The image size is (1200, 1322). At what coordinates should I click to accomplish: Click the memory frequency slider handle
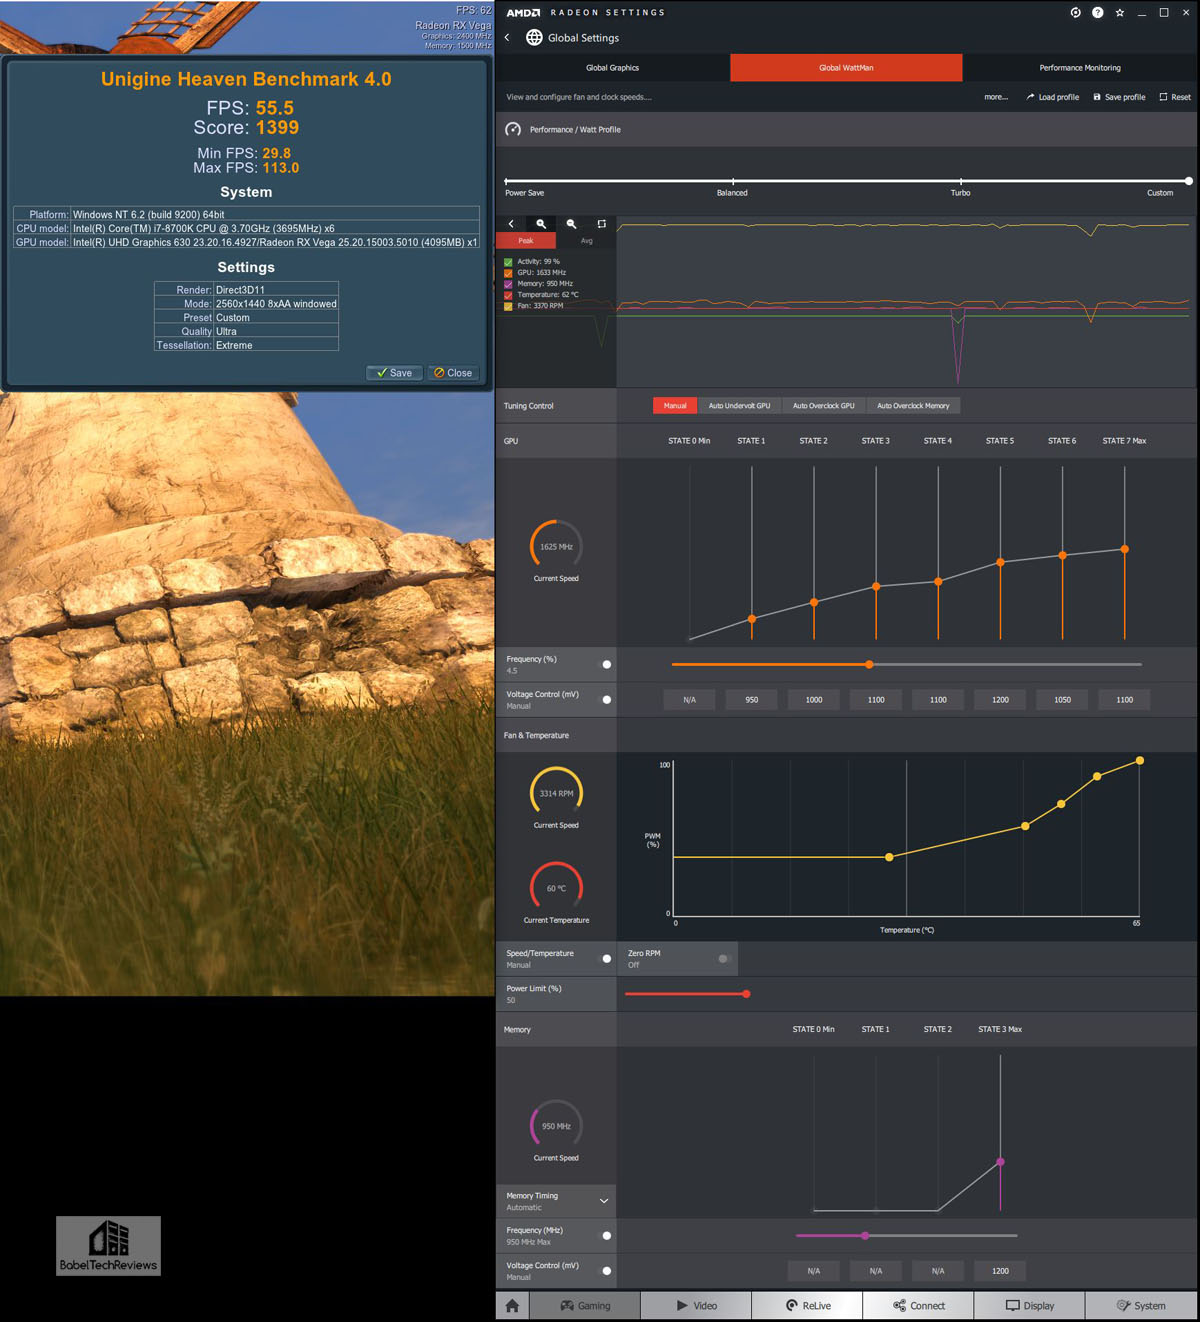(865, 1236)
